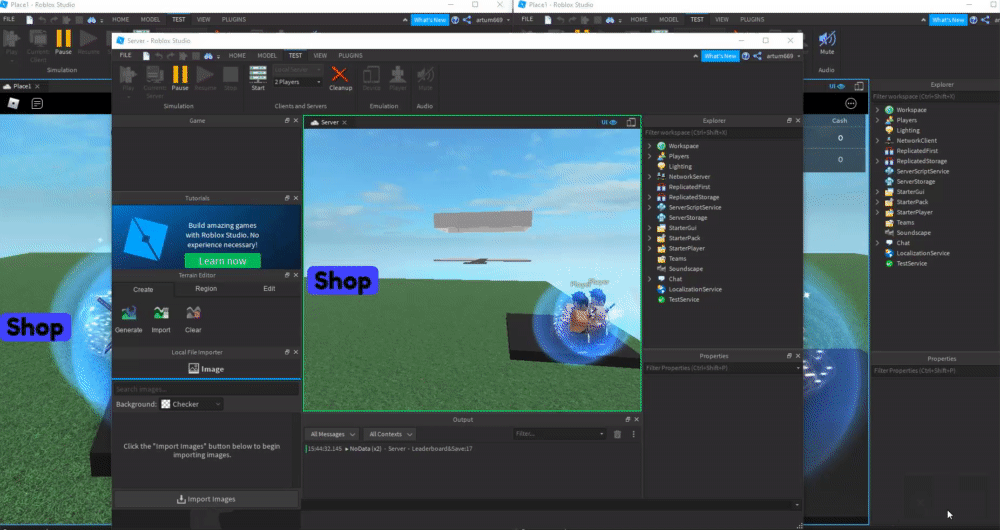Click What's New in the right Place1 window
1000x530 pixels.
click(948, 20)
